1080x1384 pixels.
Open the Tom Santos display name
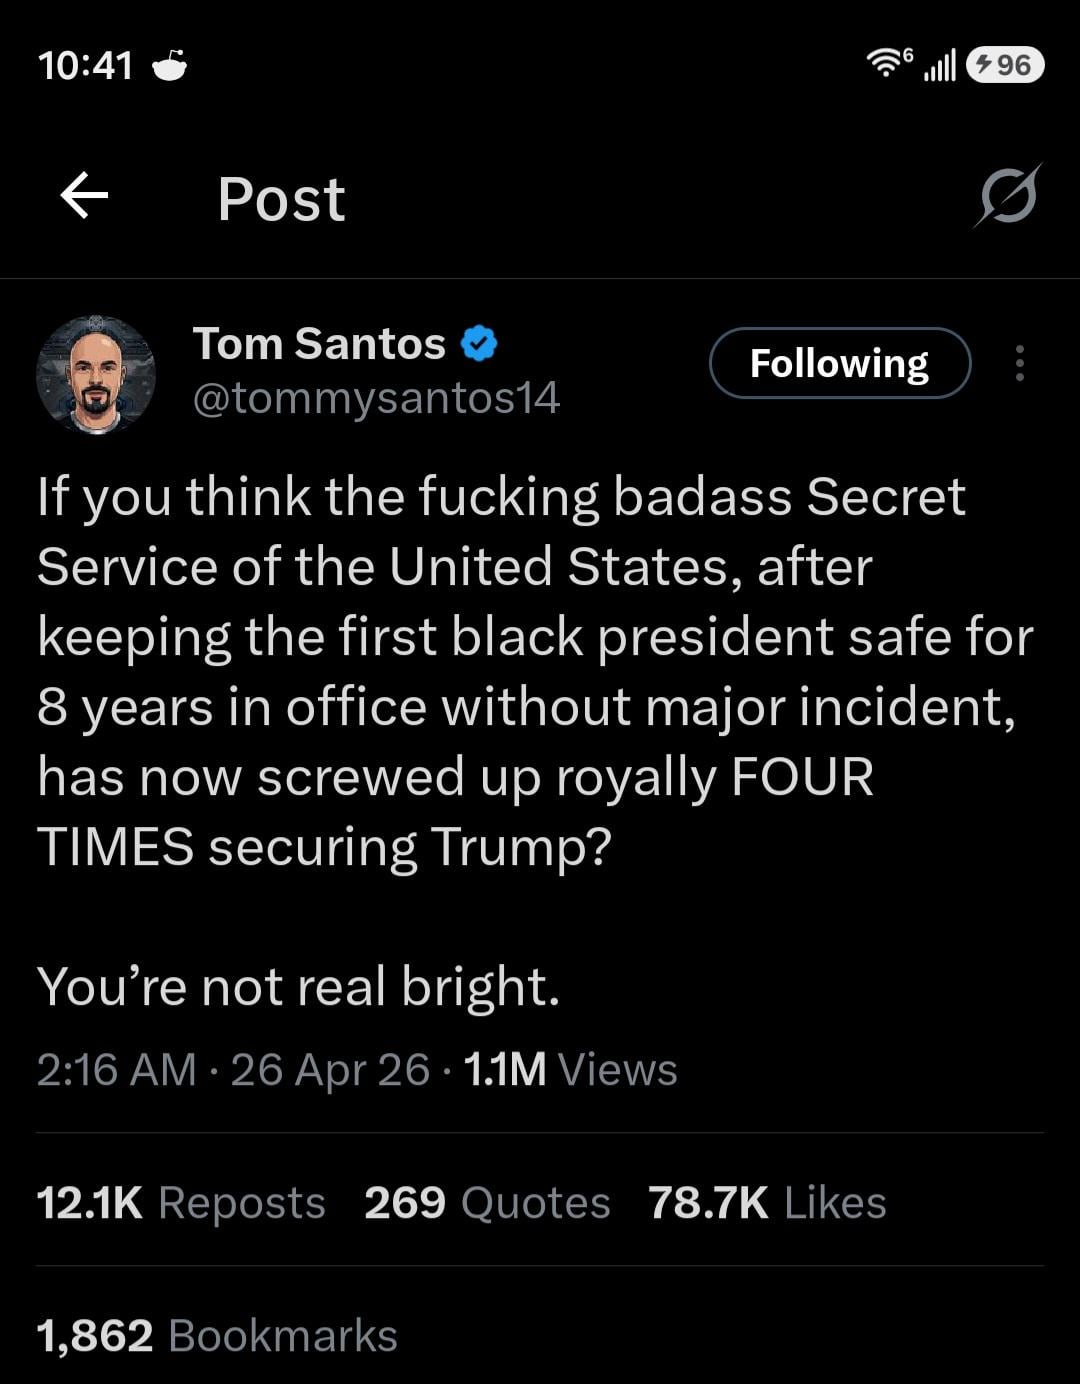coord(319,344)
